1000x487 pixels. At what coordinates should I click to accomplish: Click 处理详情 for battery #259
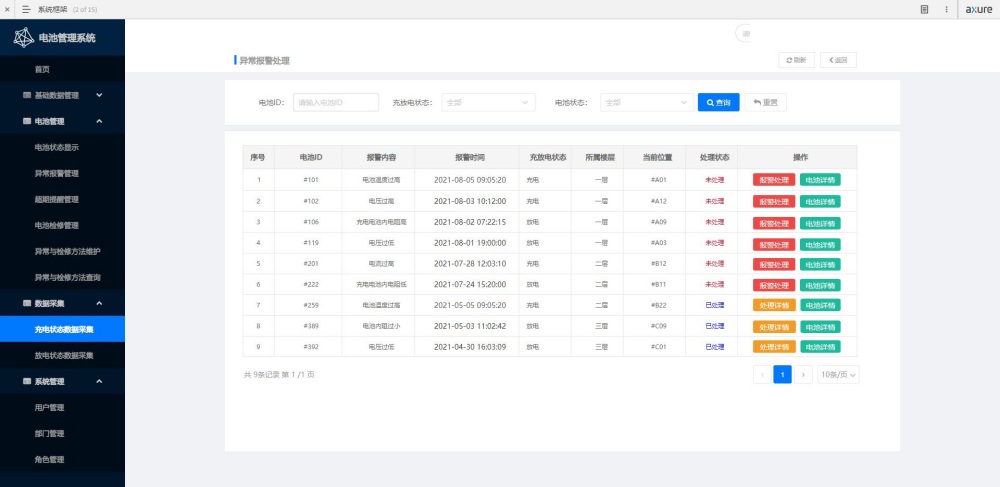point(774,305)
